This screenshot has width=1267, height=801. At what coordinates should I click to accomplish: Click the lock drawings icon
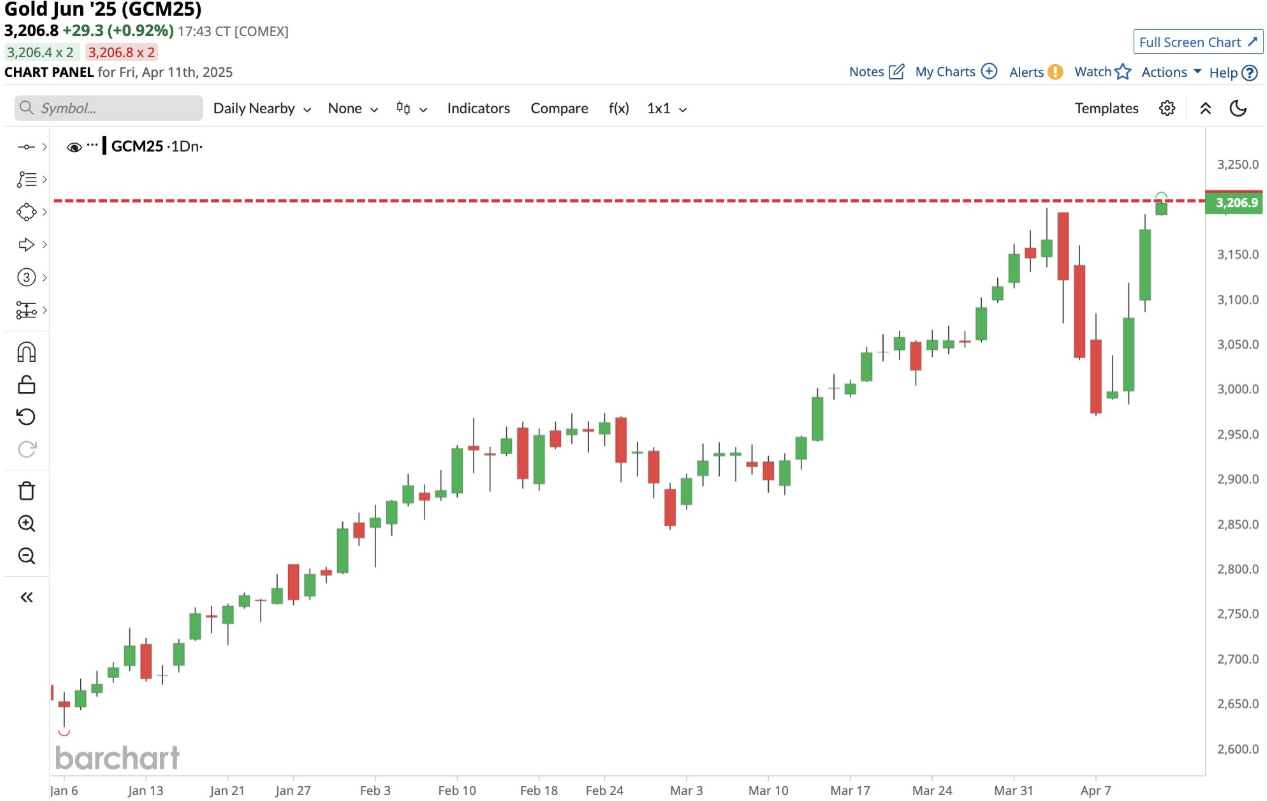27,384
